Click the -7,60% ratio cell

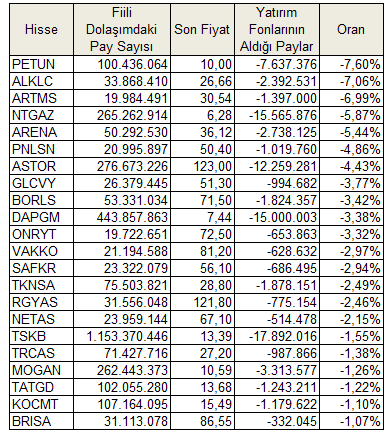click(351, 64)
